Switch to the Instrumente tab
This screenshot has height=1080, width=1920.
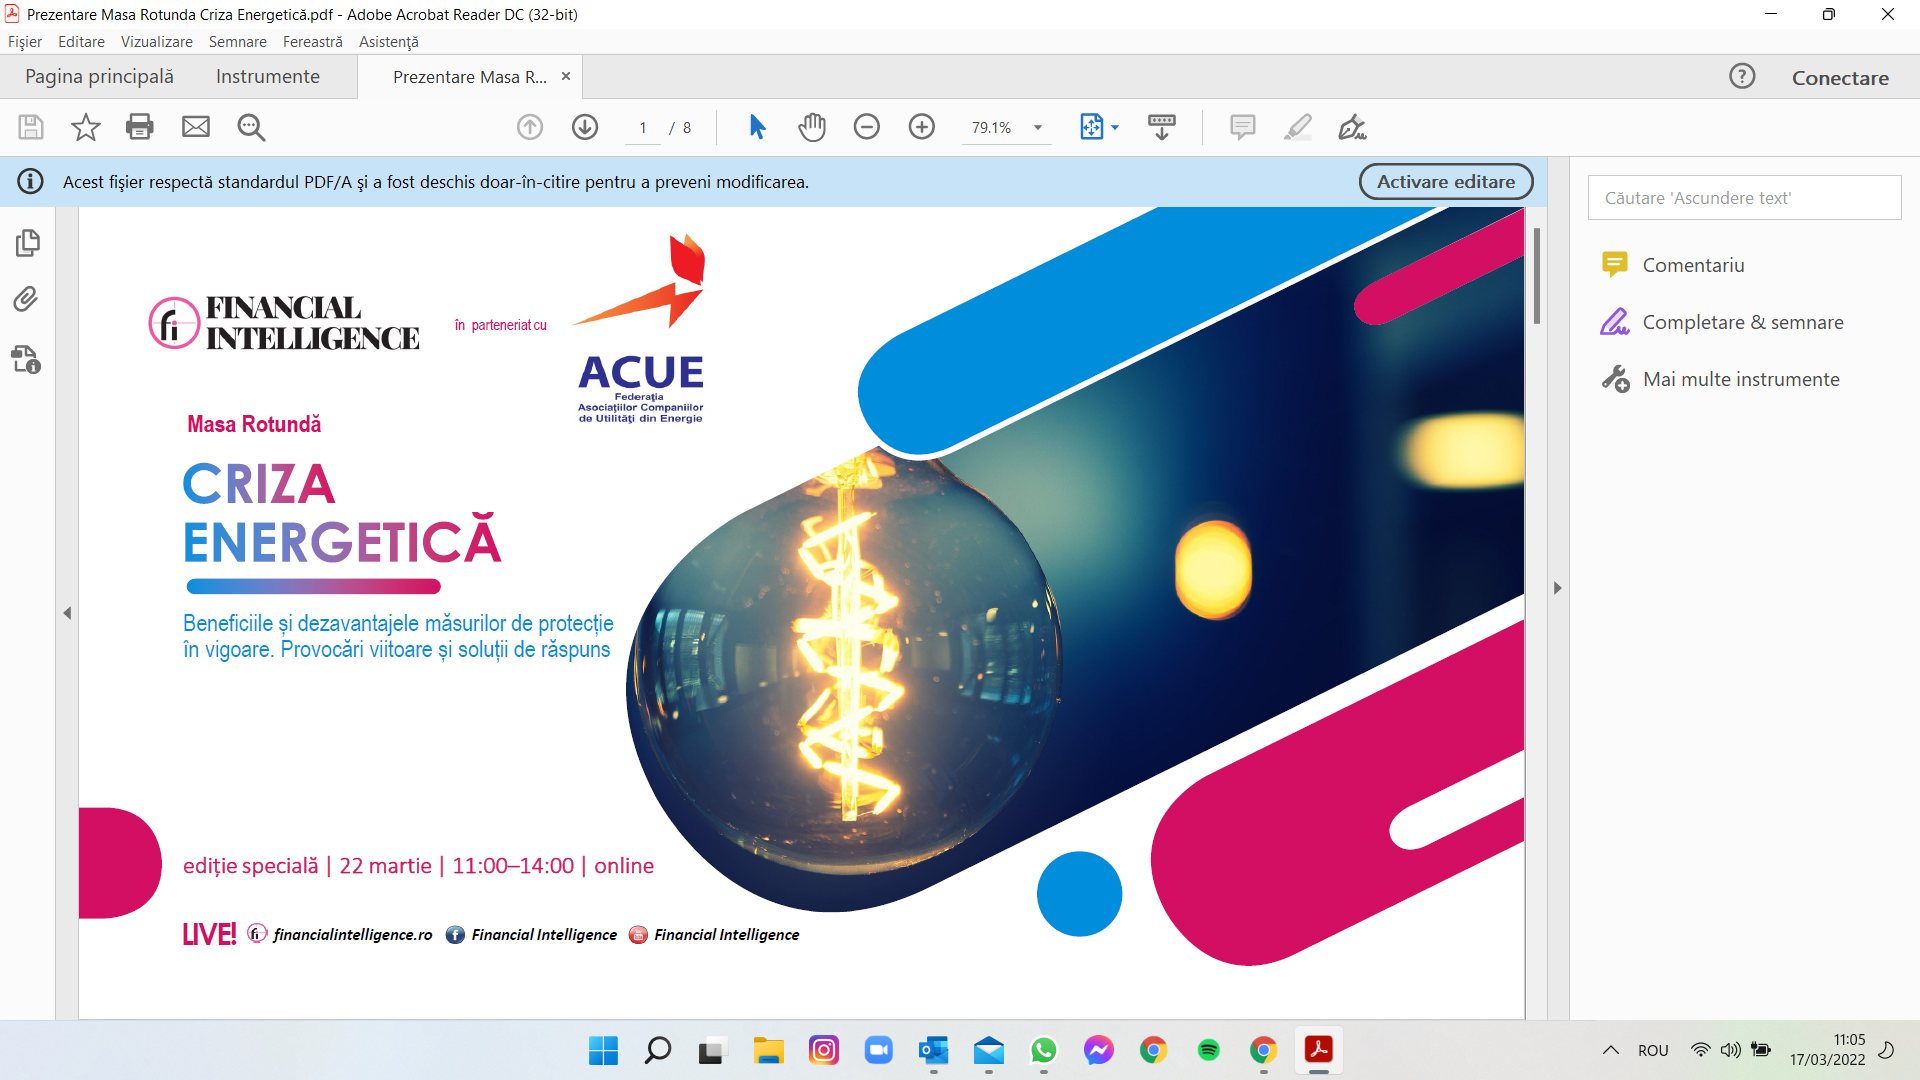coord(267,77)
